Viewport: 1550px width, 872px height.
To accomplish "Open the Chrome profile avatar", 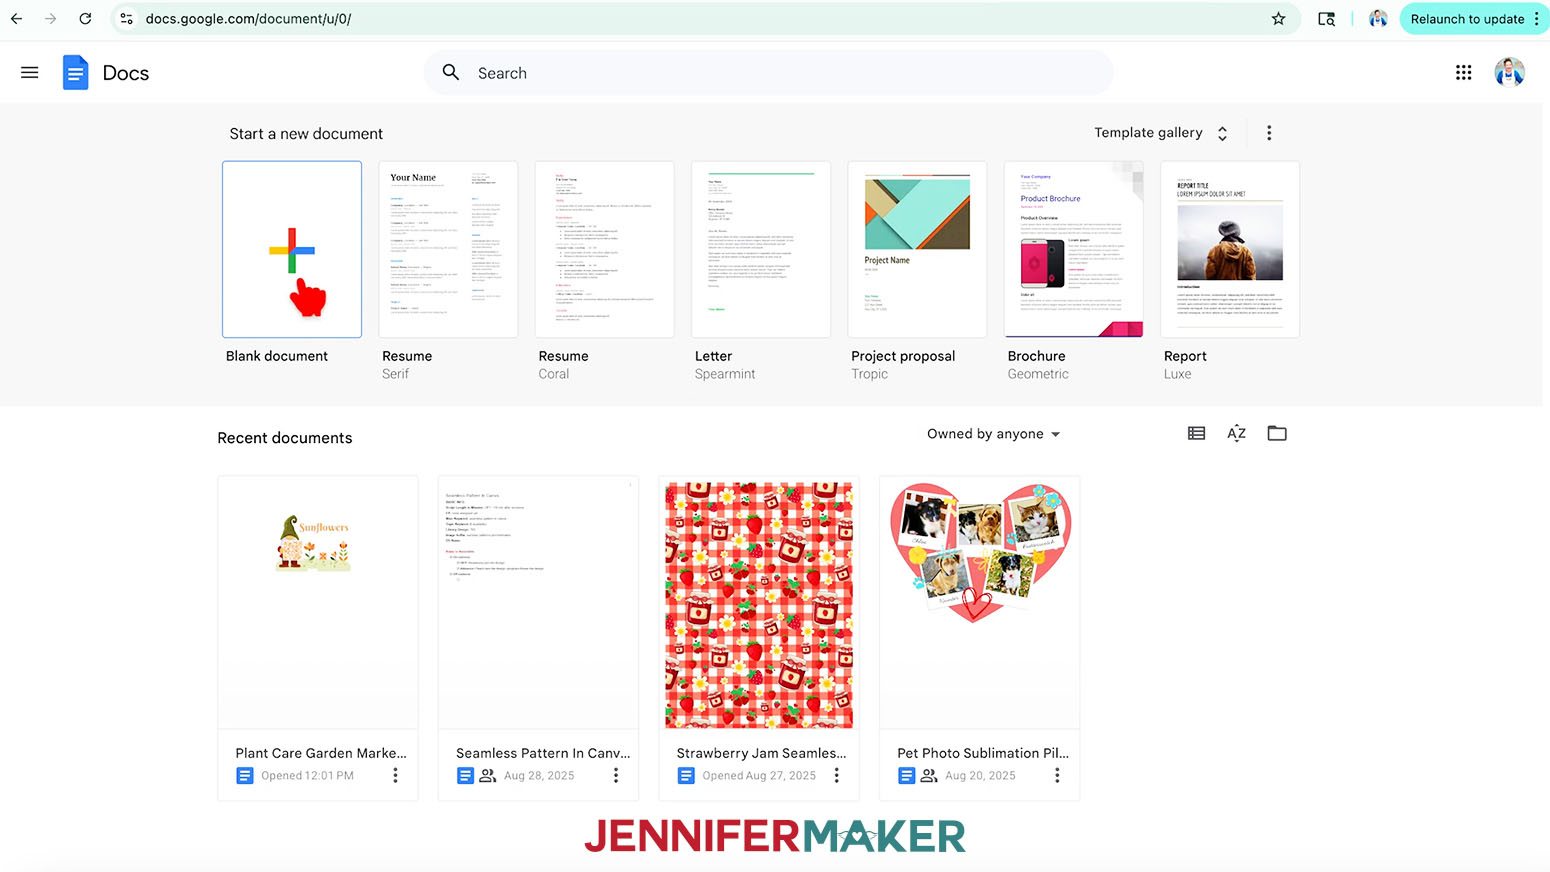I will click(1378, 19).
